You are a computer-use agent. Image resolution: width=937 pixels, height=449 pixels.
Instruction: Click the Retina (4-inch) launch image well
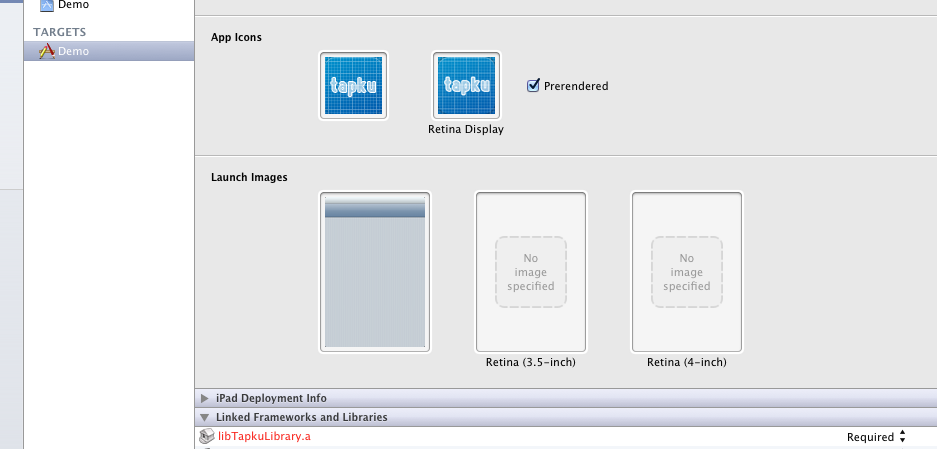687,272
